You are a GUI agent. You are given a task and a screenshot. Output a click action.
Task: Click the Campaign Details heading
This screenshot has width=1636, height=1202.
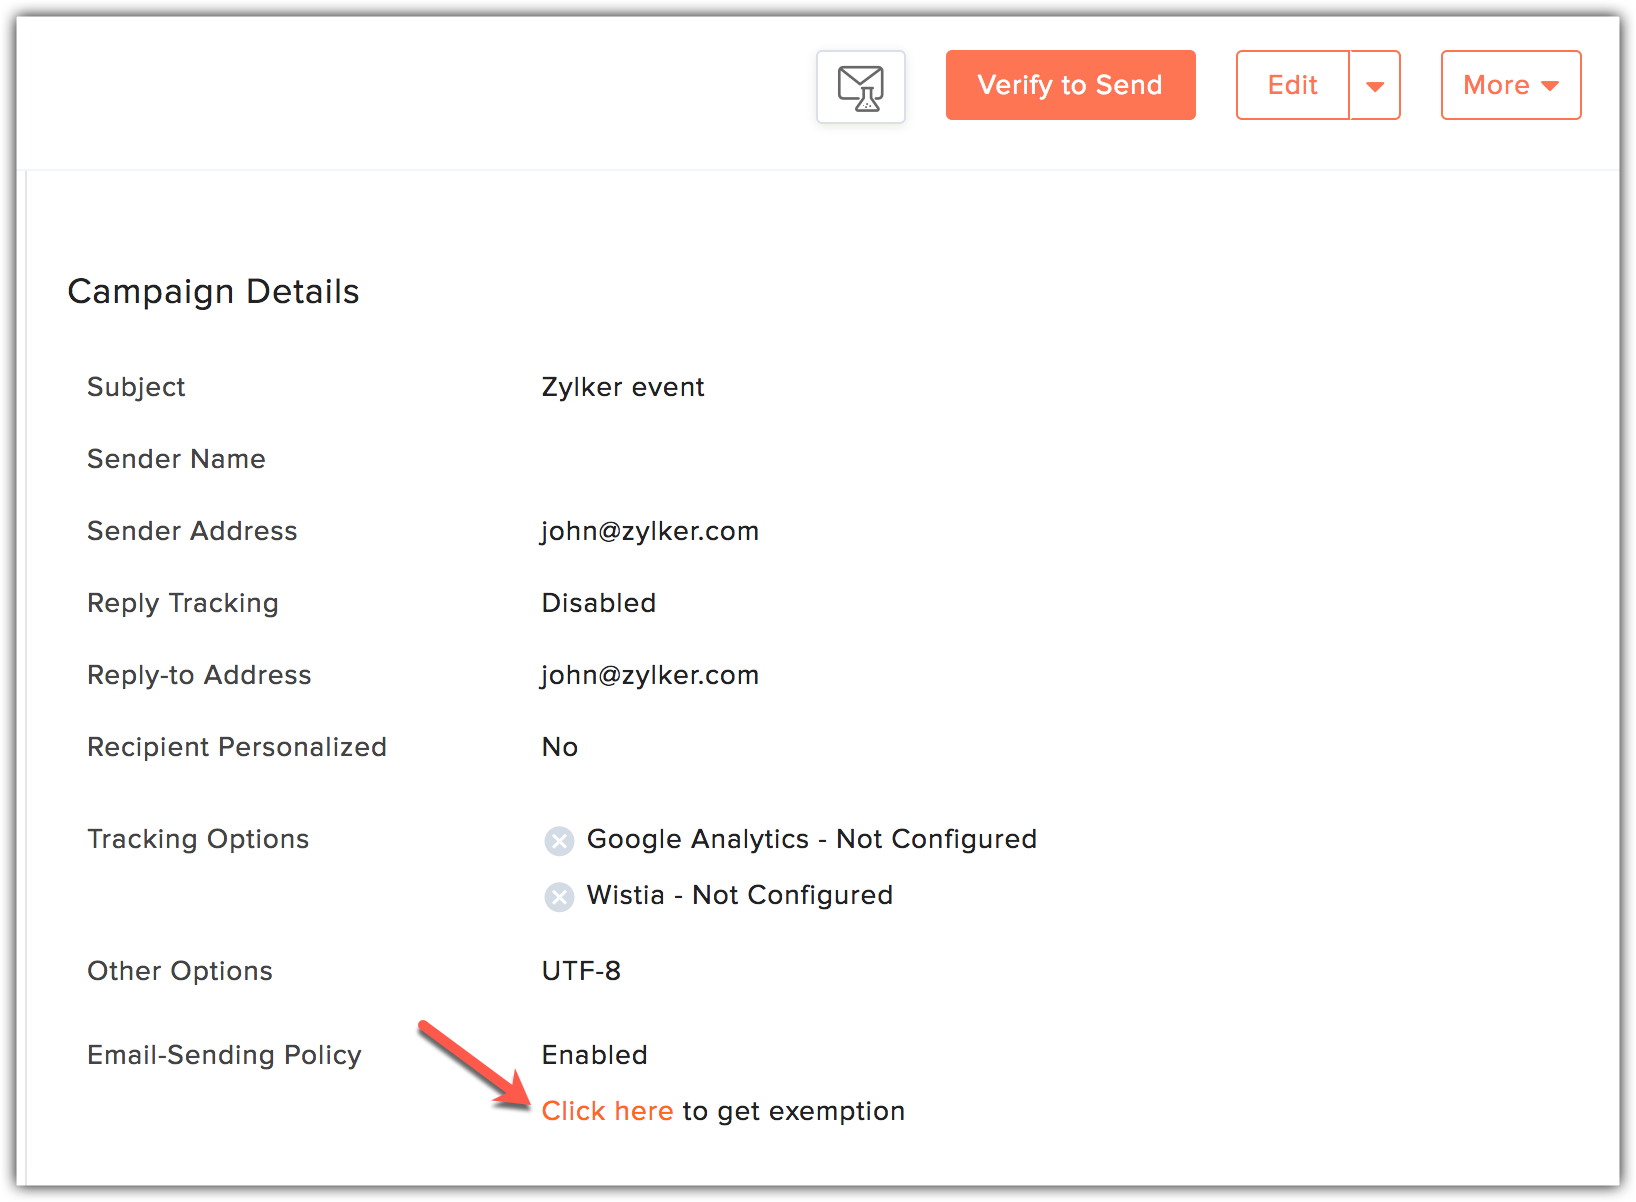click(213, 292)
